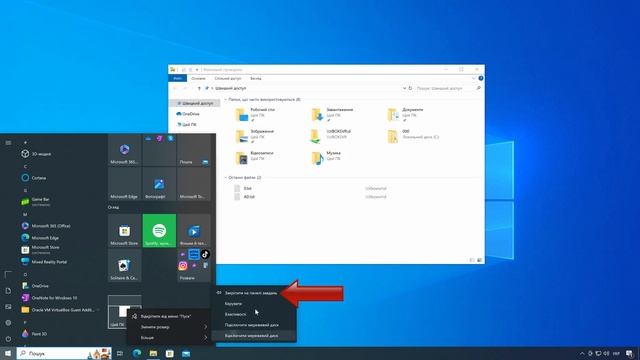Image resolution: width=640 pixels, height=360 pixels.
Task: Select OneDrive in Explorer sidebar
Action: point(188,114)
